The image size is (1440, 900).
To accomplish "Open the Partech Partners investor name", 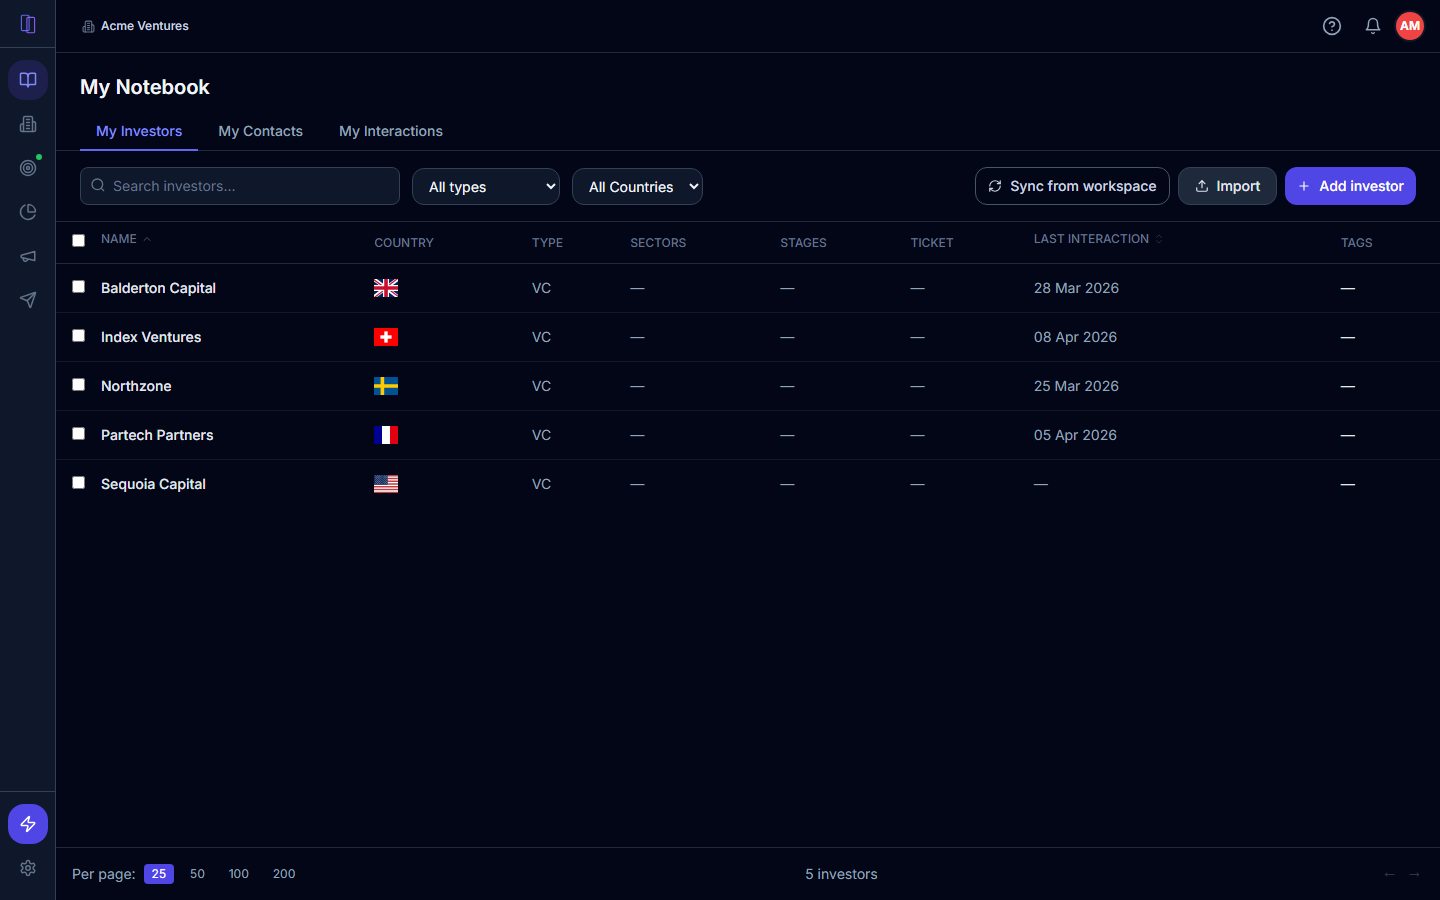I will point(157,435).
